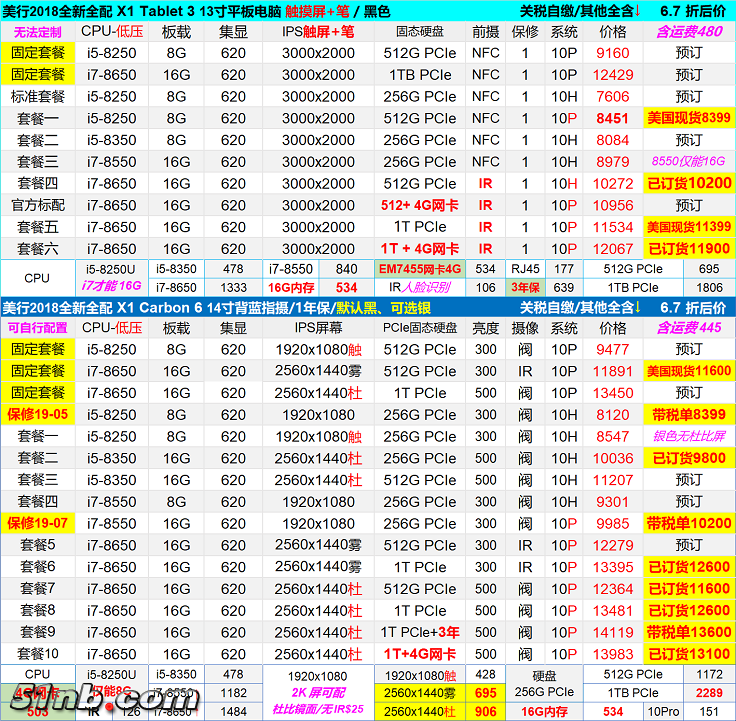
Task: Click the 含运费480 shipping cell
Action: (688, 31)
